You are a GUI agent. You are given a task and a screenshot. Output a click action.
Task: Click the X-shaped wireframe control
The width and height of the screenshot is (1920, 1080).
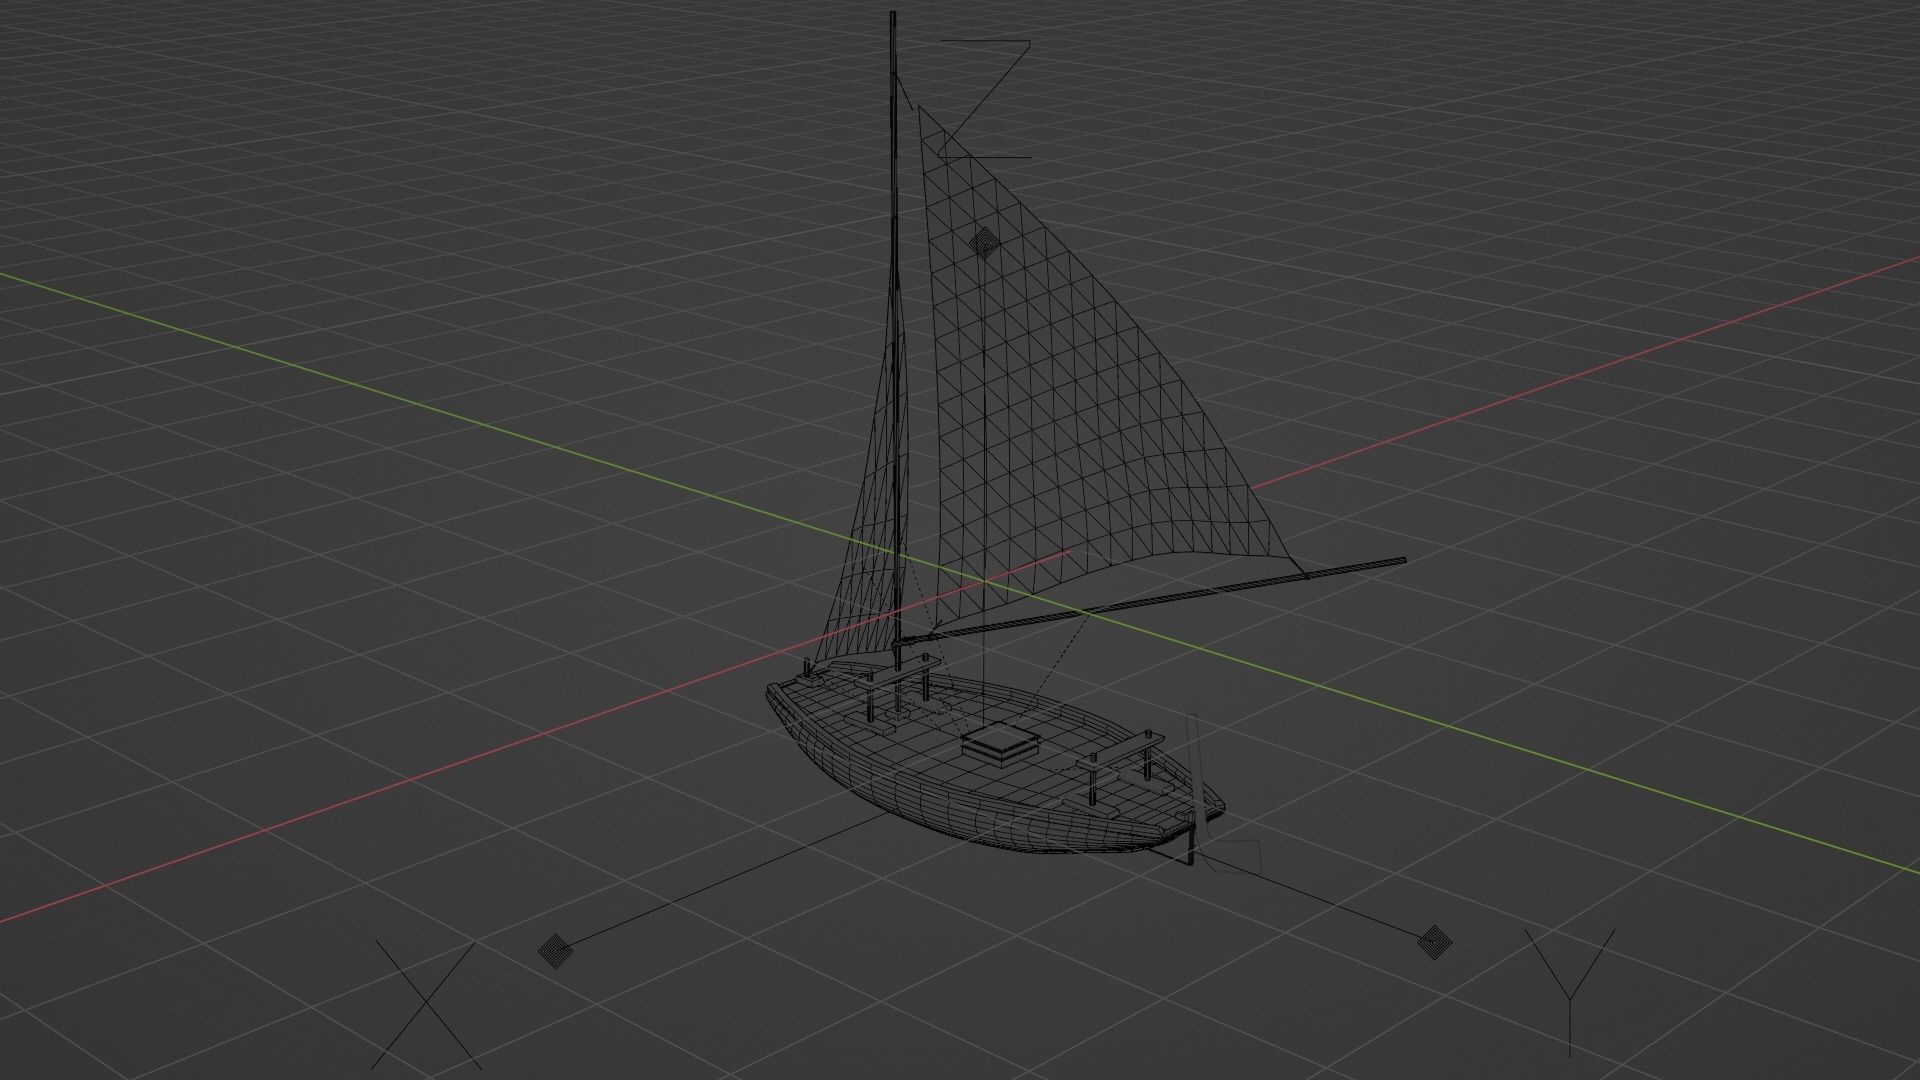pyautogui.click(x=425, y=1004)
